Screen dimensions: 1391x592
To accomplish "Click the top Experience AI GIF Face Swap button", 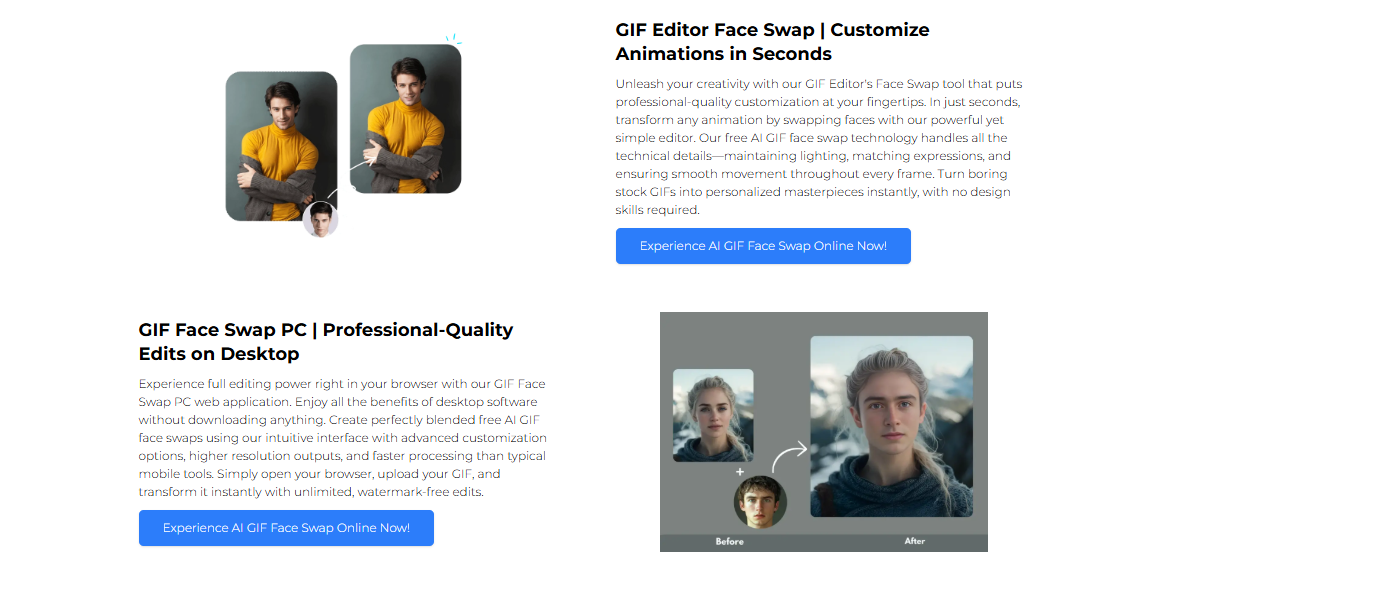I will tap(763, 246).
